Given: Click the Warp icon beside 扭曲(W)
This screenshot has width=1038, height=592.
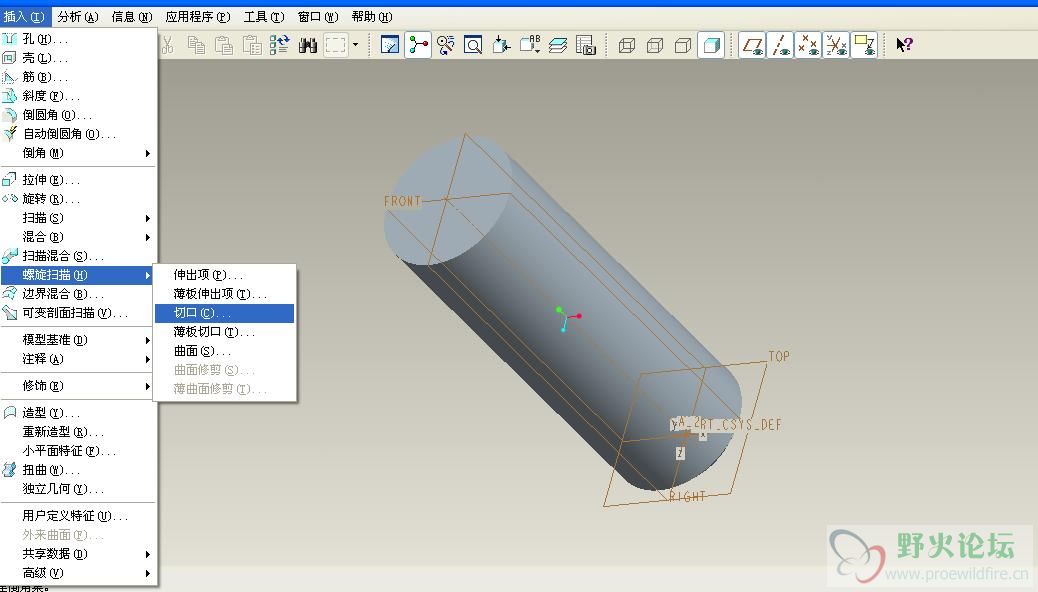Looking at the screenshot, I should click(9, 469).
